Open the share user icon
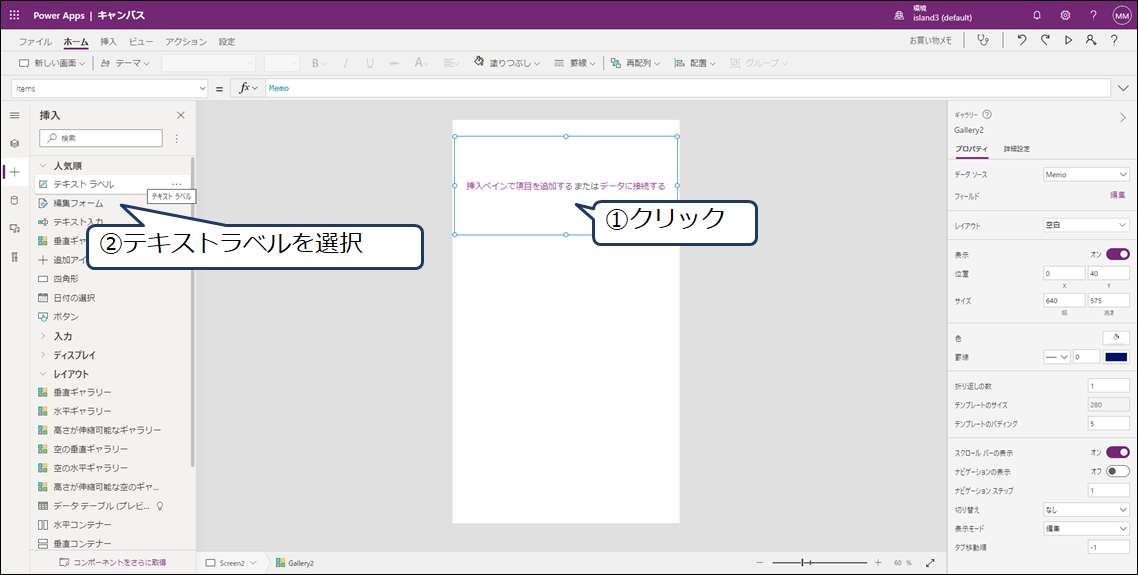Screen dimensions: 1138x575 coord(1091,41)
